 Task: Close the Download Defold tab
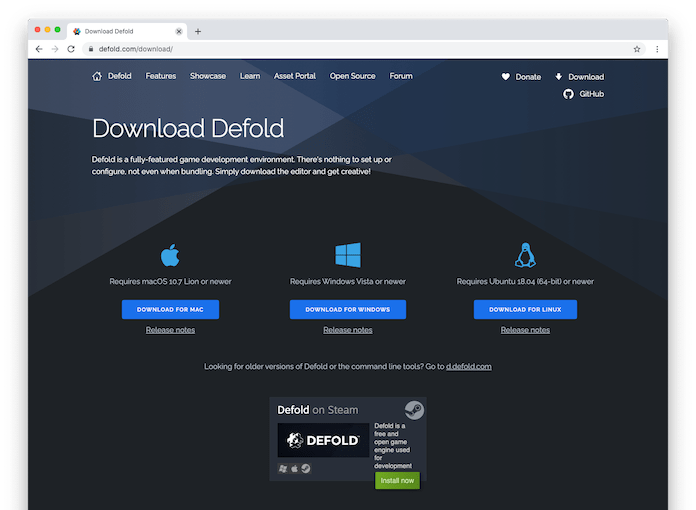pyautogui.click(x=179, y=32)
